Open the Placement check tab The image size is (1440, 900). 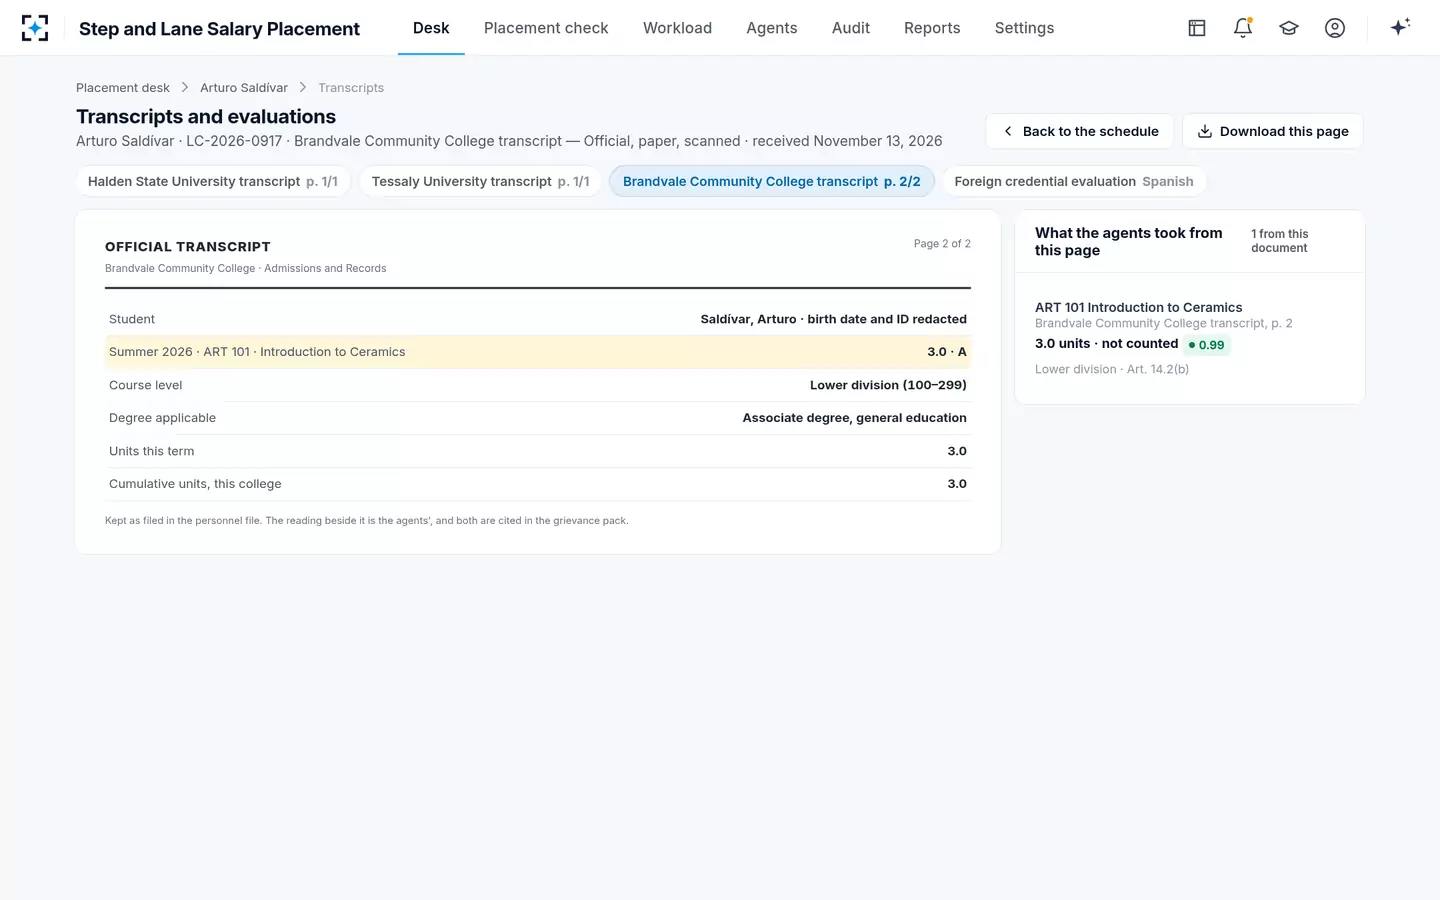click(x=546, y=28)
